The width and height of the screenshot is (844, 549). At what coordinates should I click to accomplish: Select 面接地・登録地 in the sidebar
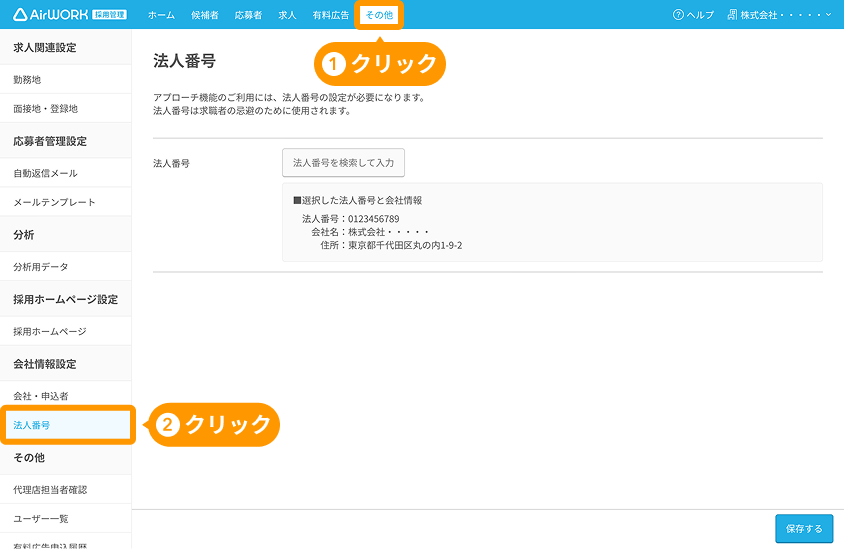click(x=66, y=109)
